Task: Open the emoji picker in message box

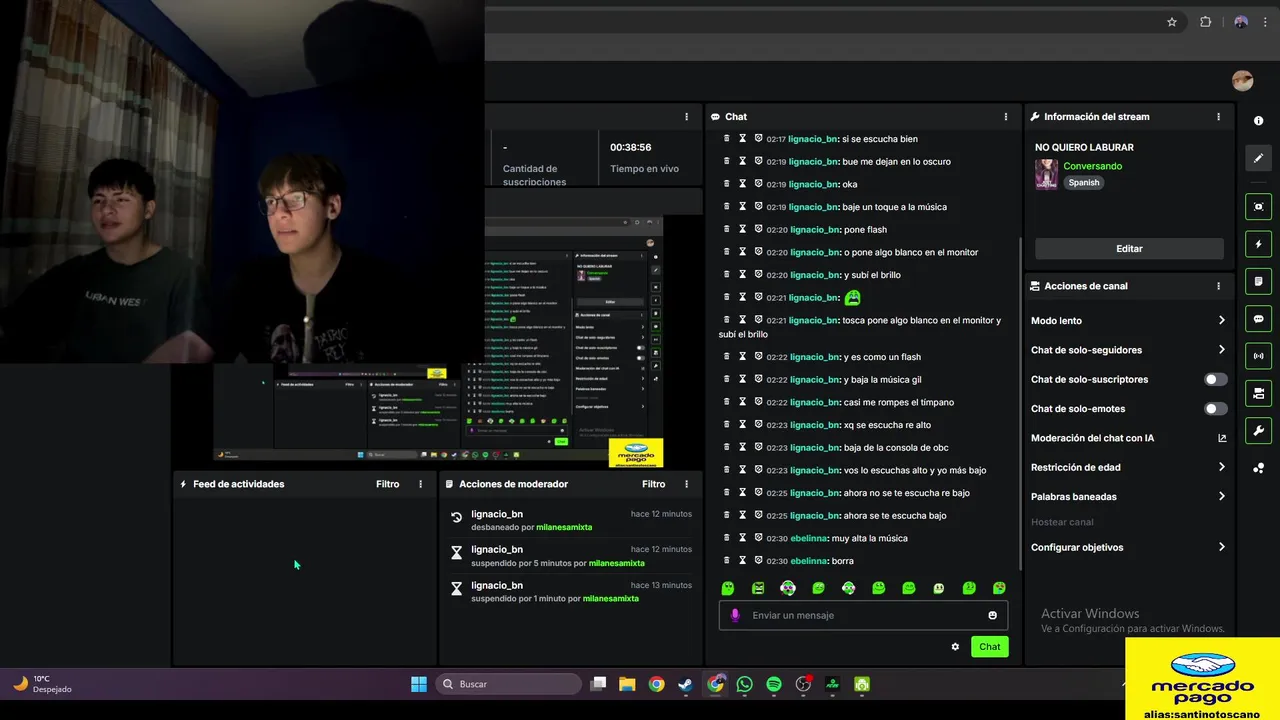Action: pyautogui.click(x=992, y=615)
